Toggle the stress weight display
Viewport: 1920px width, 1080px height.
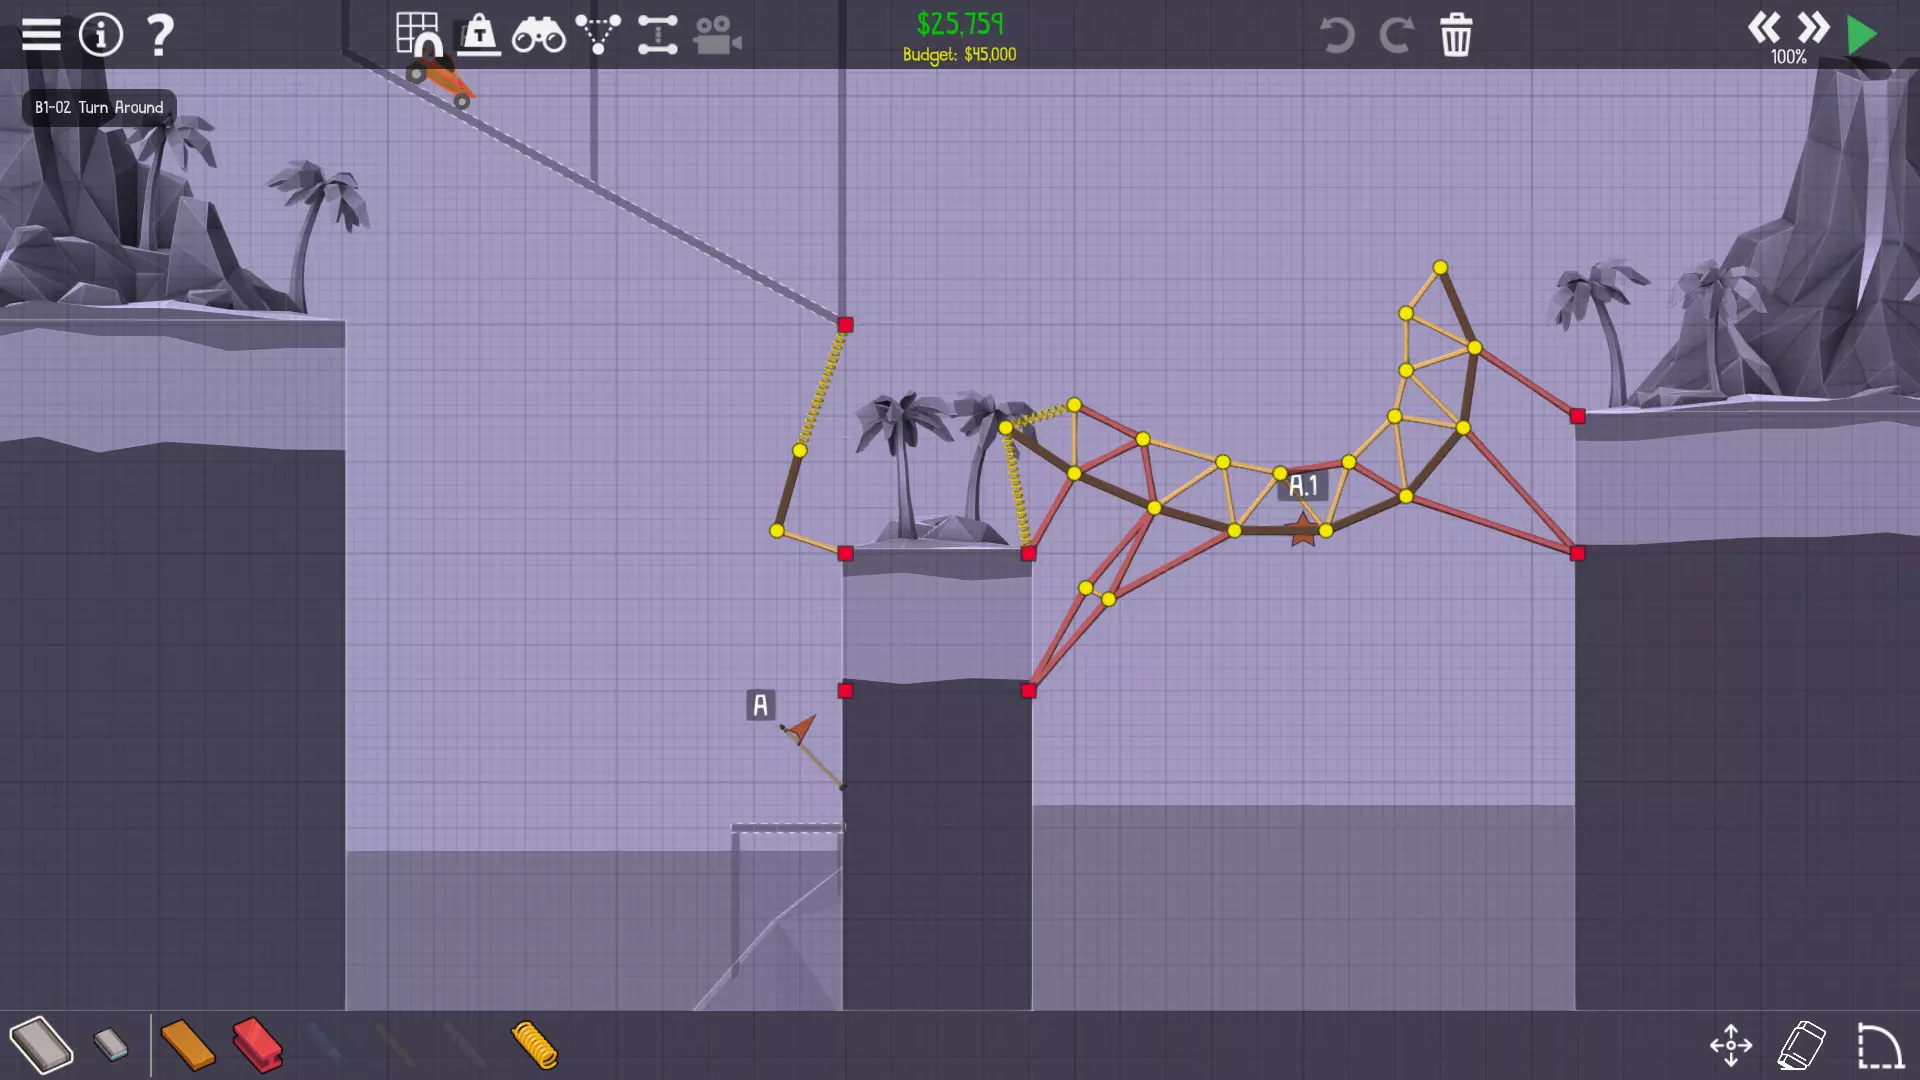click(480, 35)
